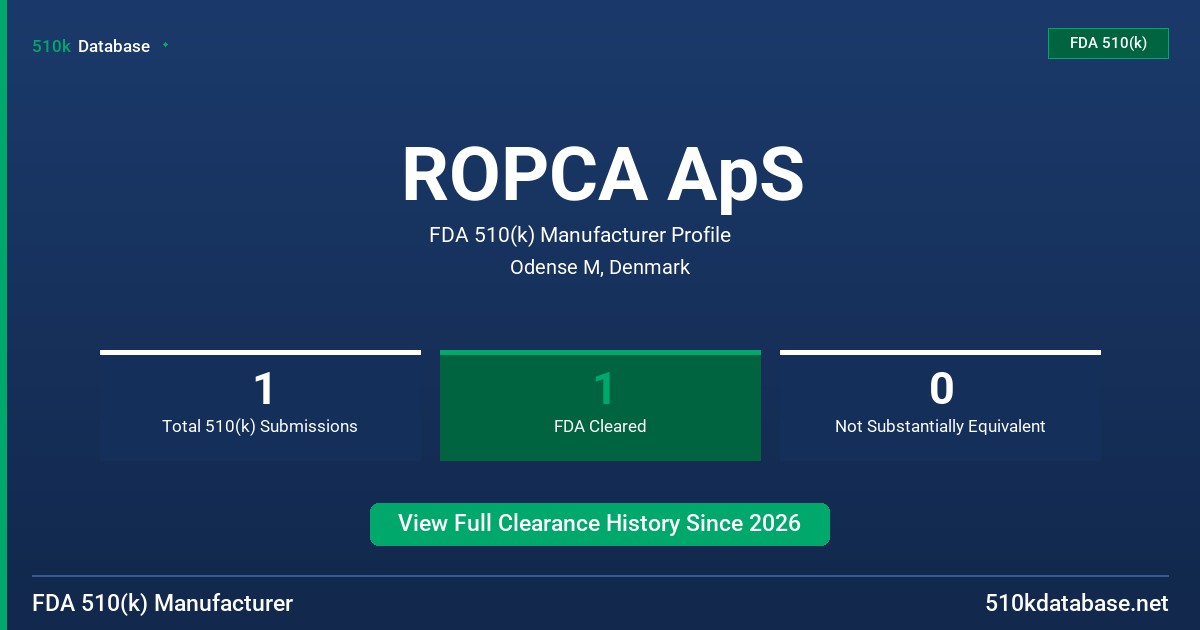This screenshot has height=630, width=1200.
Task: Visit the 510kdatabase.net link
Action: coord(1076,604)
